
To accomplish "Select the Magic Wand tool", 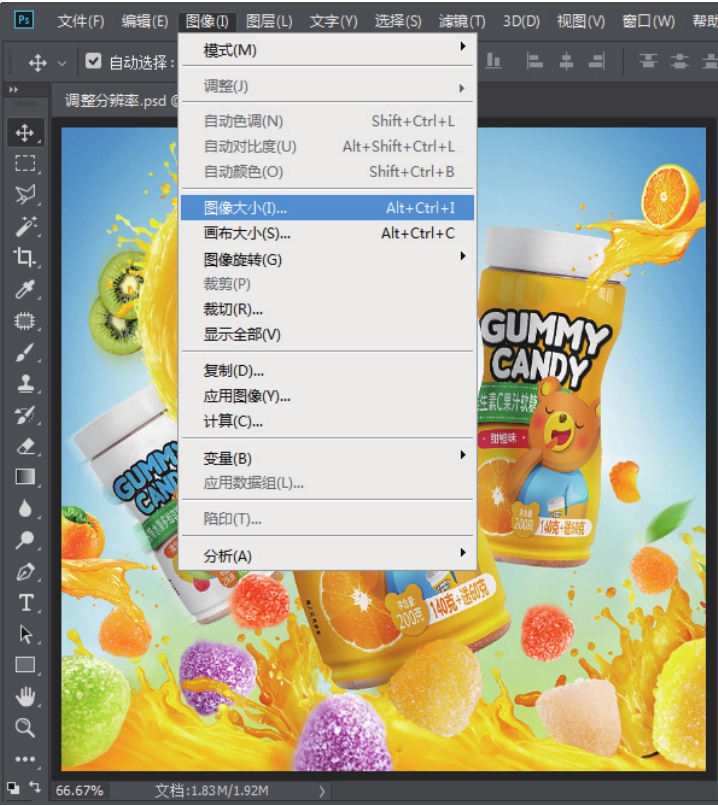I will (x=25, y=226).
